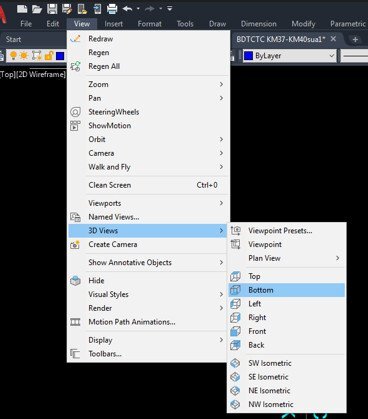Select the Bottom view cube icon
368x419 pixels.
click(236, 290)
